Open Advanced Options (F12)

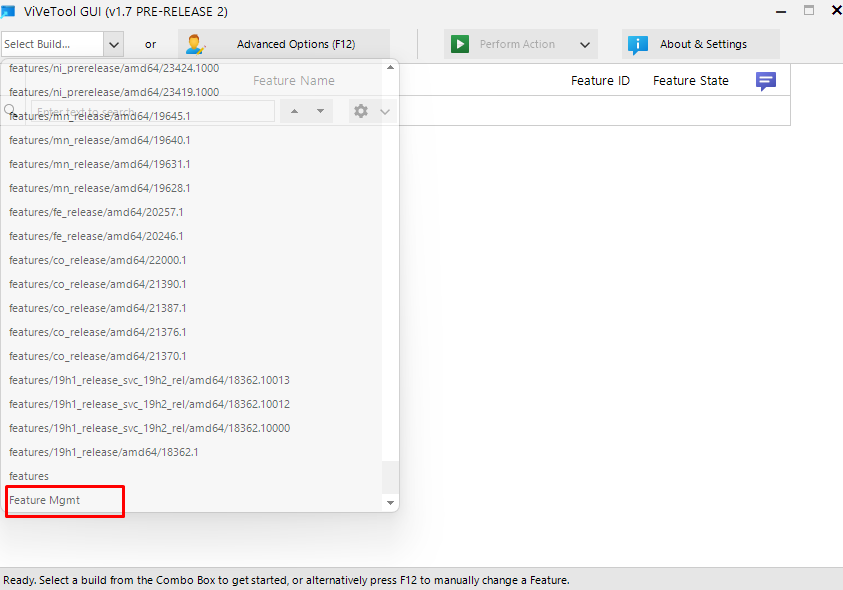click(284, 44)
